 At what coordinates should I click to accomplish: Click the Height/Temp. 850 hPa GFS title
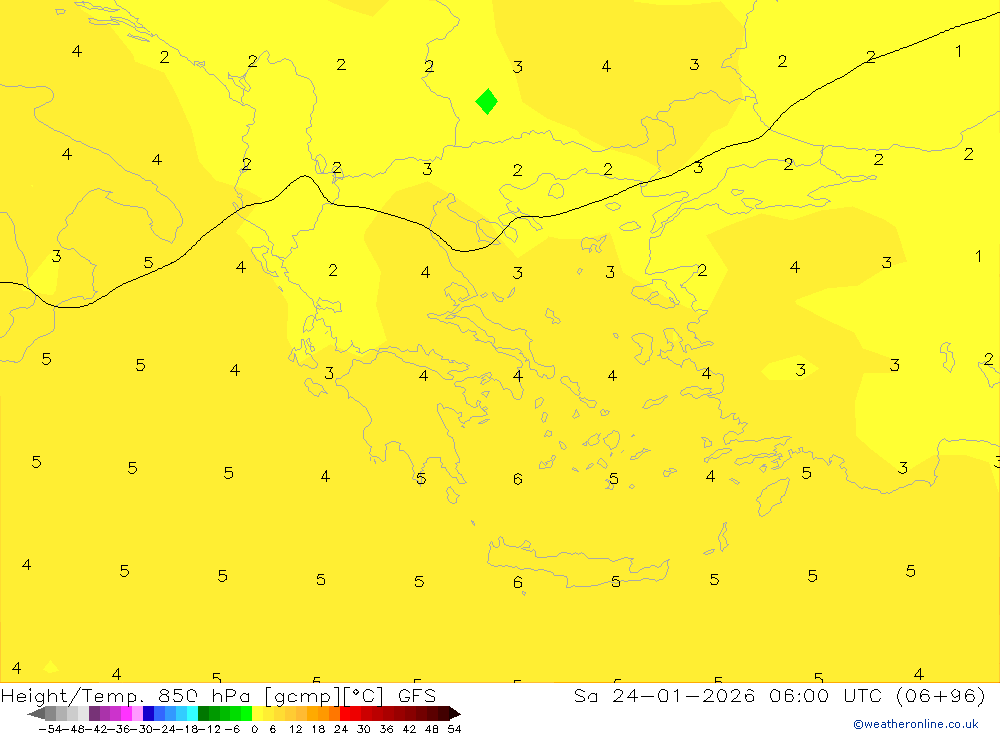[x=218, y=695]
